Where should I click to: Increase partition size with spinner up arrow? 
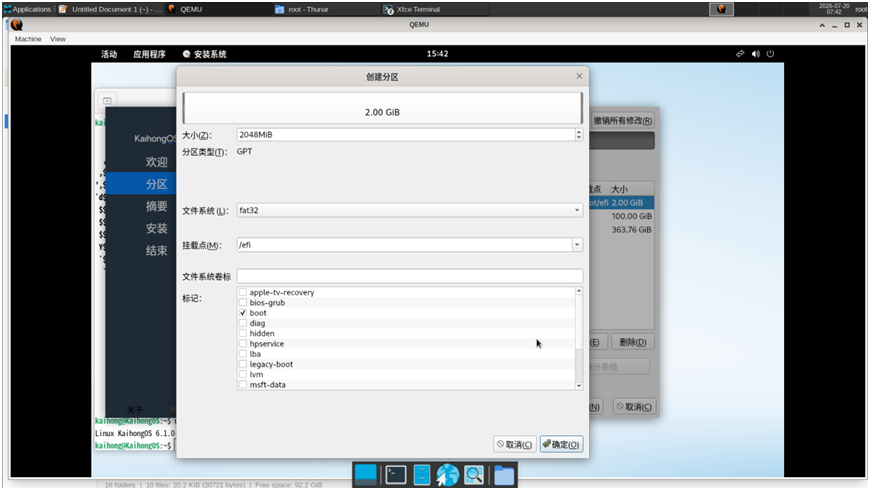pyautogui.click(x=579, y=132)
